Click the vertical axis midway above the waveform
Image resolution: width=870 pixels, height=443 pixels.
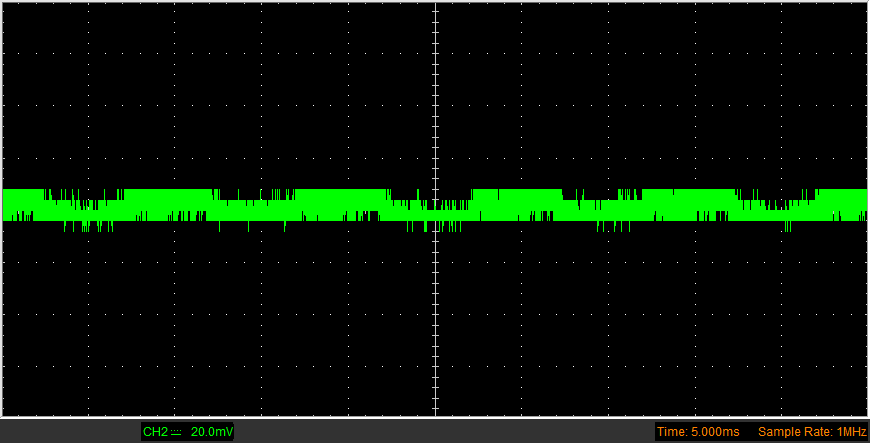pyautogui.click(x=435, y=95)
